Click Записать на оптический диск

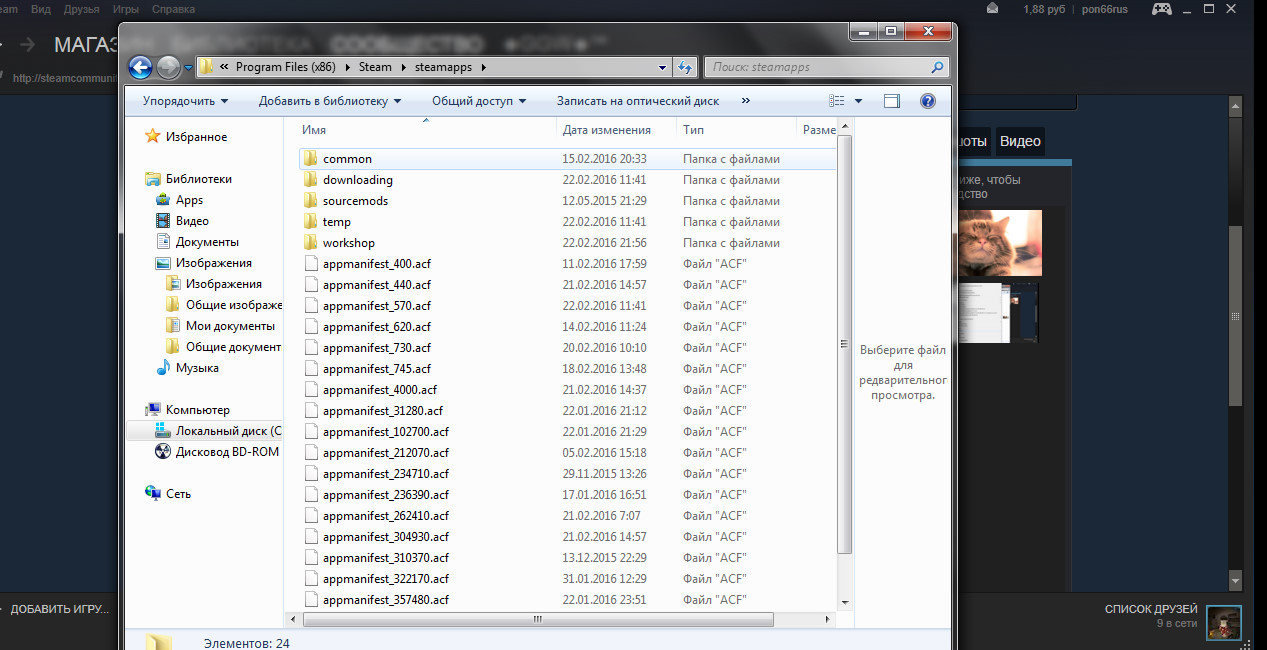point(638,101)
